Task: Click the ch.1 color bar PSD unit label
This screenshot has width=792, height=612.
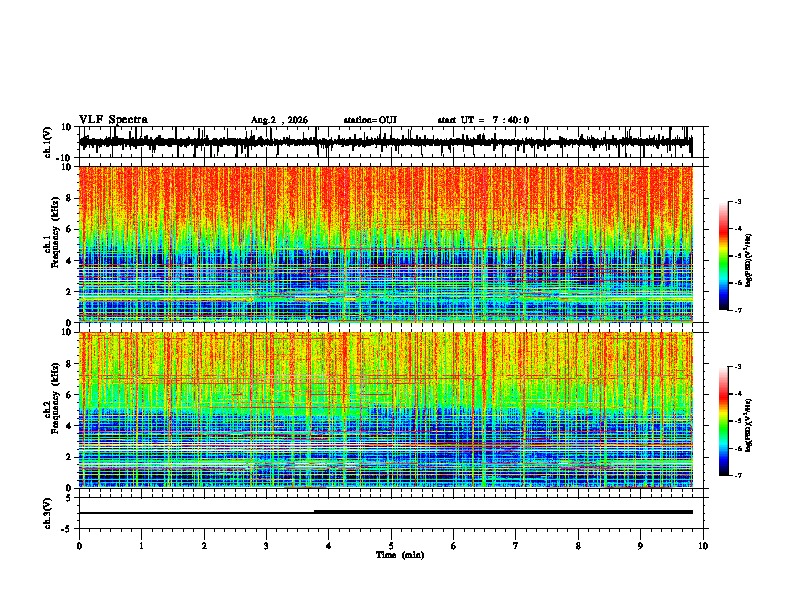Action: [748, 261]
